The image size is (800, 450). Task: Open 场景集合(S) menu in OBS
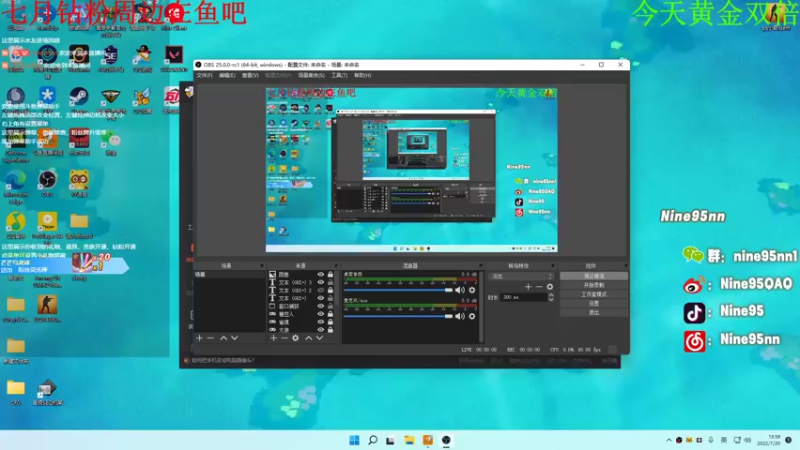311,75
